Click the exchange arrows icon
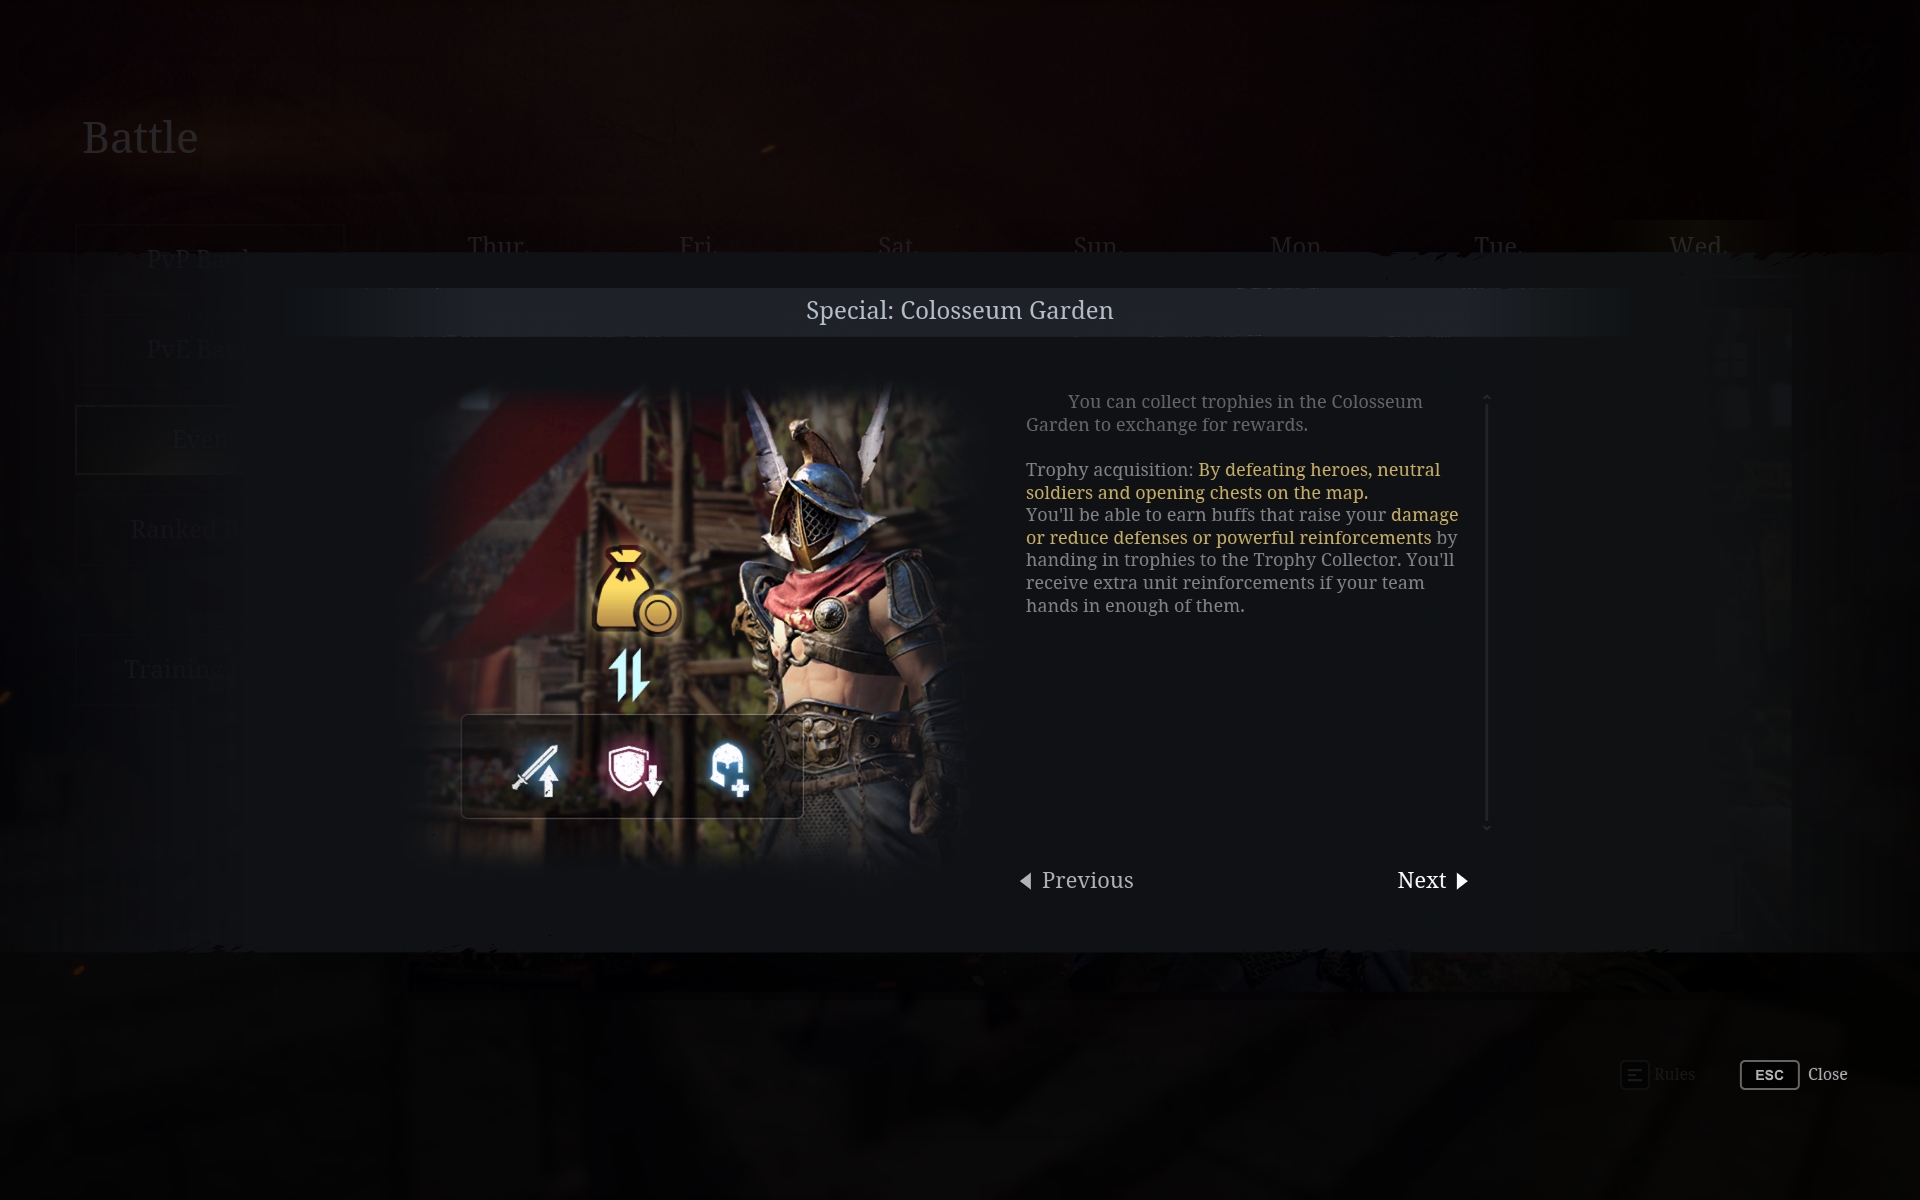This screenshot has width=1920, height=1200. click(x=630, y=675)
